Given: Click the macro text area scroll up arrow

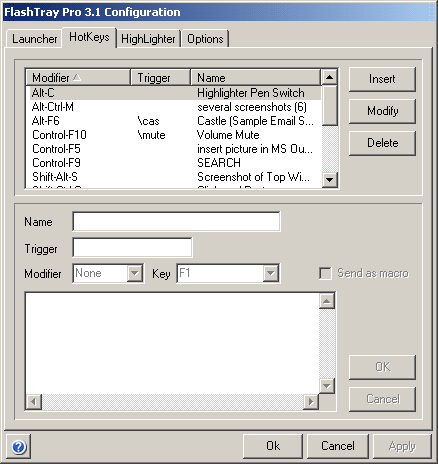Looking at the screenshot, I should pyautogui.click(x=327, y=301).
